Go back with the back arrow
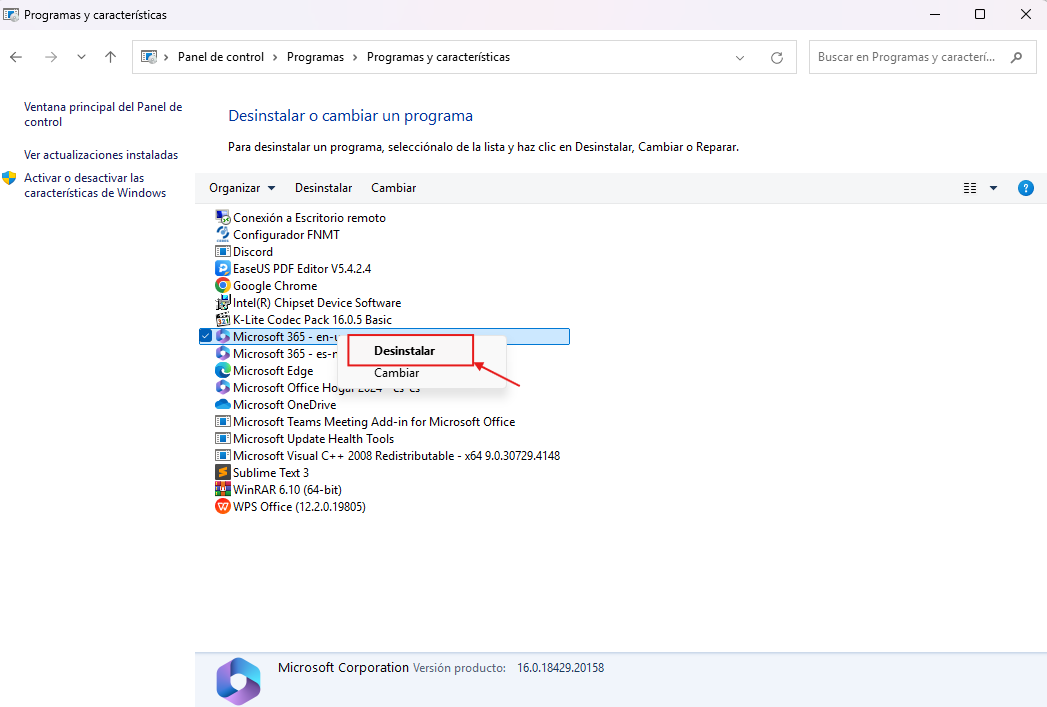The height and width of the screenshot is (707, 1047). tap(16, 57)
